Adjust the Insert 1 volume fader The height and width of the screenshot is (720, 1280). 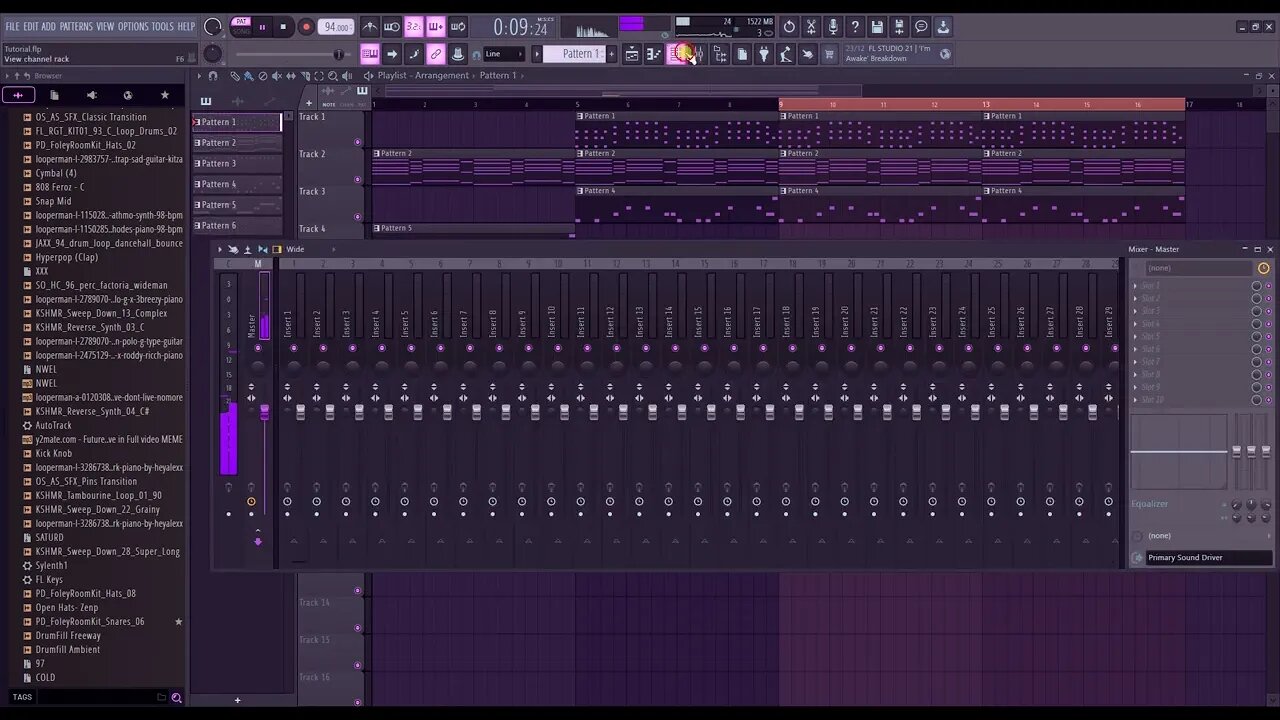click(x=301, y=411)
